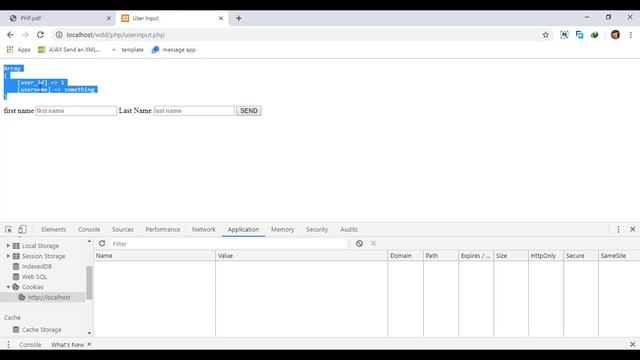Open the Network panel
This screenshot has width=640, height=360.
tap(204, 229)
